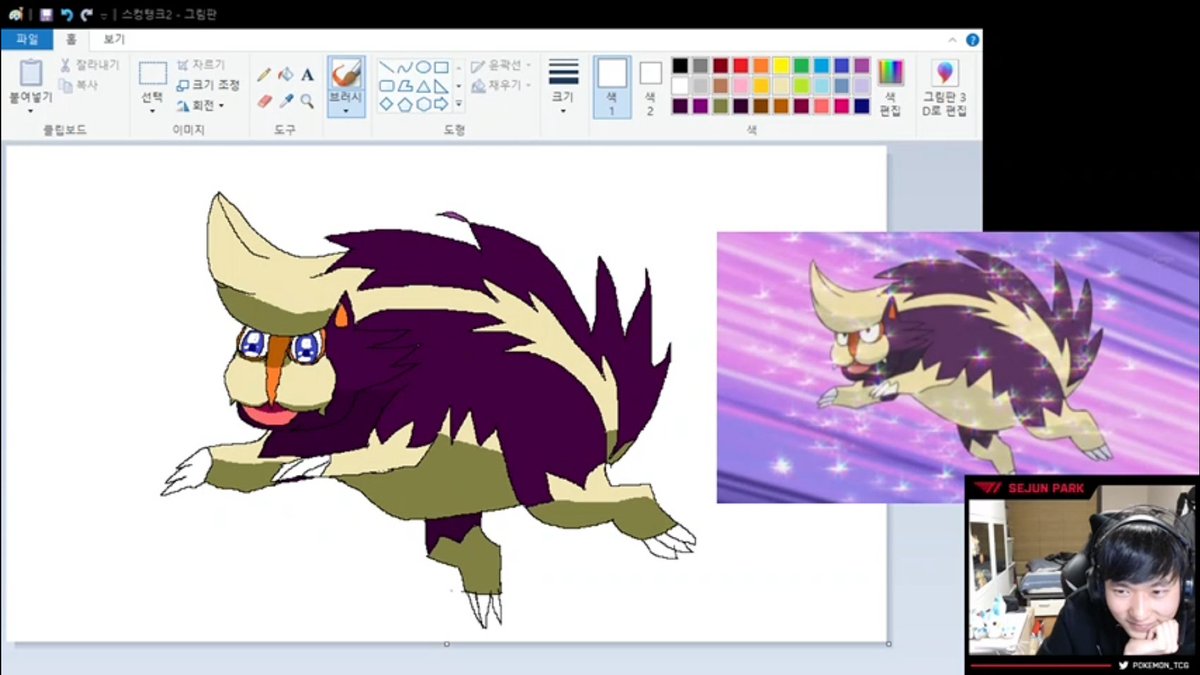
Task: Click the Save floppy icon in title bar
Action: click(x=46, y=14)
